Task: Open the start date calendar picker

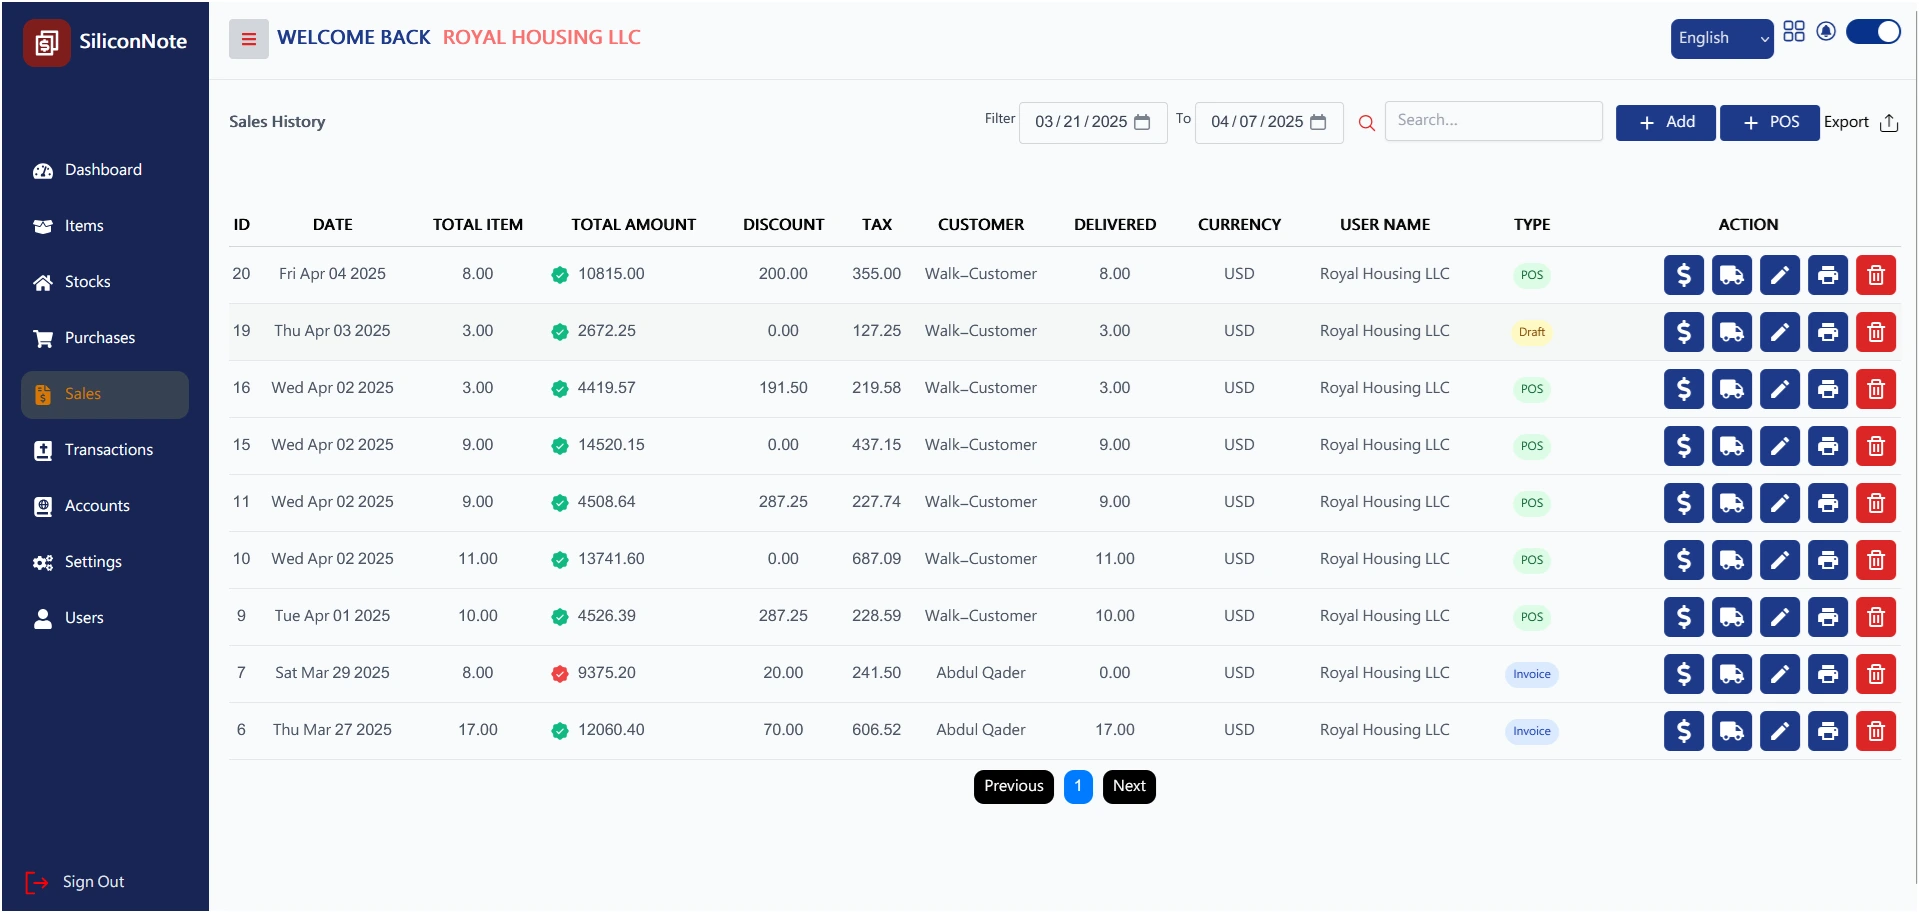Action: [x=1142, y=122]
